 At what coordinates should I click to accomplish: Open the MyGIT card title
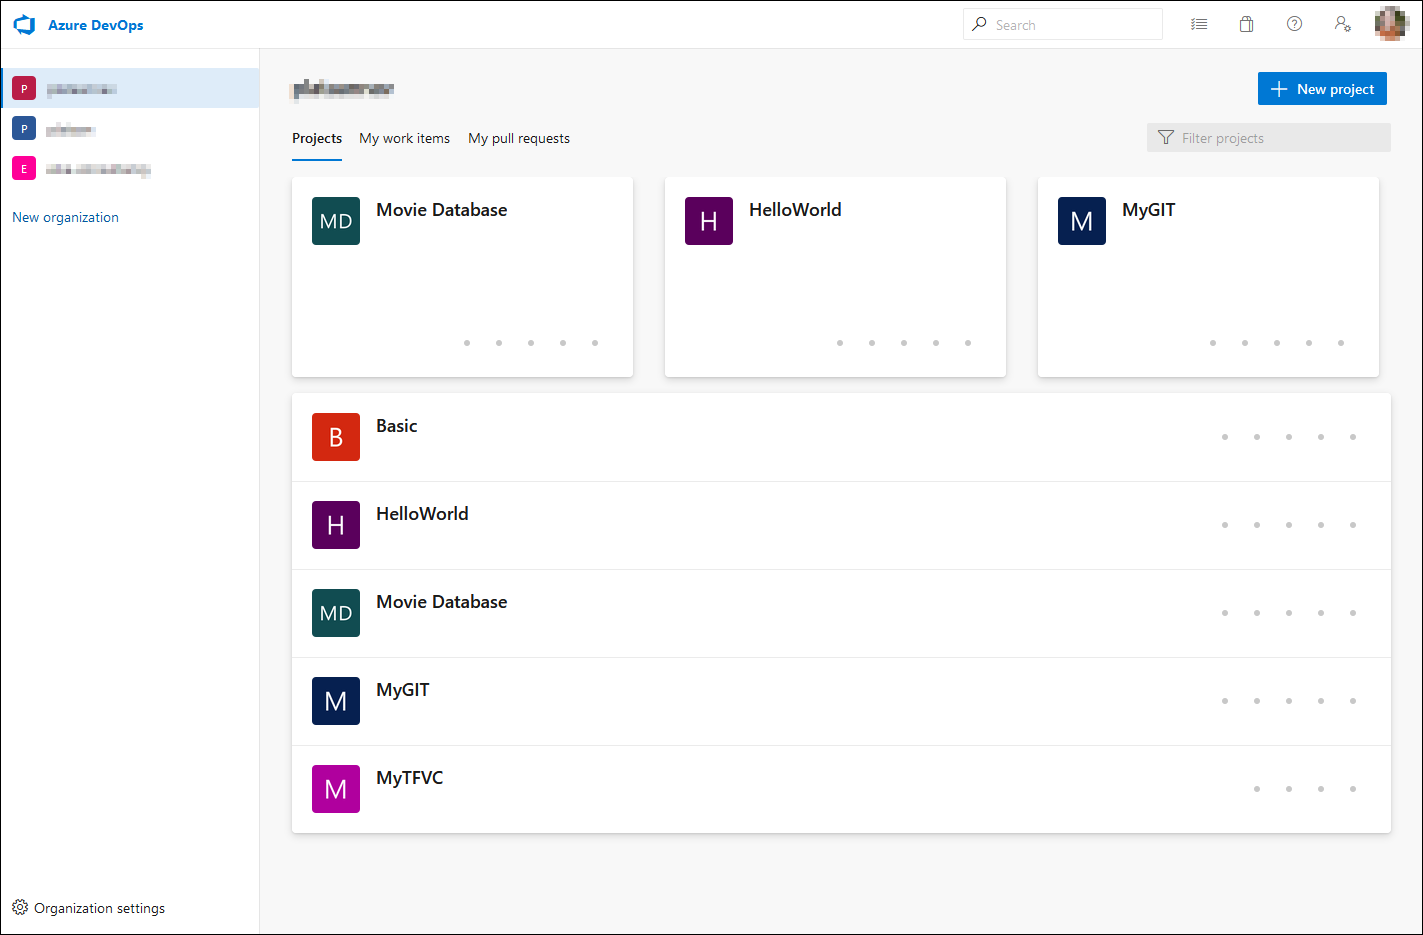pos(1149,210)
